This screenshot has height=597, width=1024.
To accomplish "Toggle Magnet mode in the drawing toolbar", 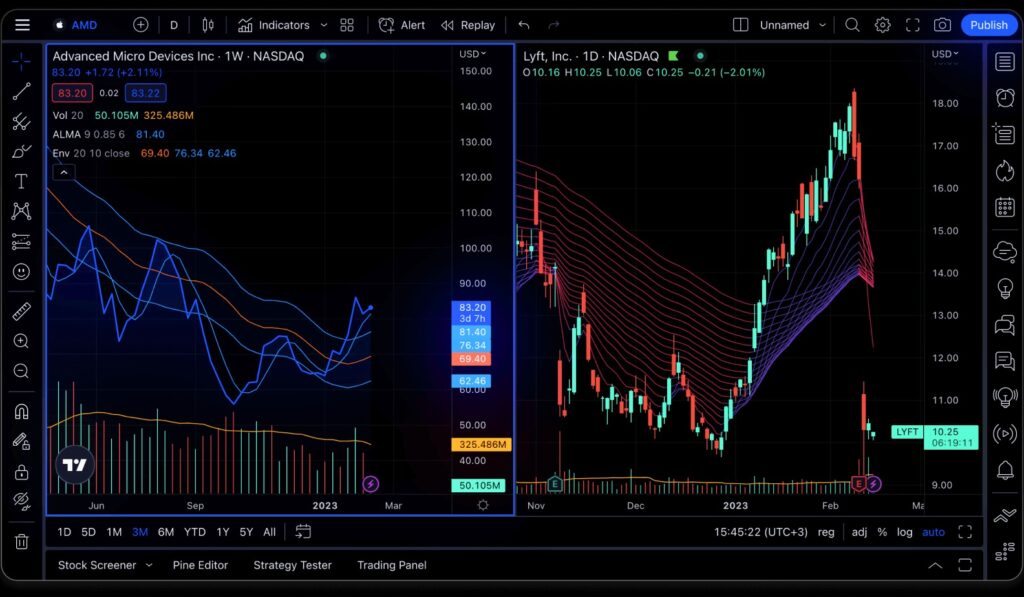I will pyautogui.click(x=21, y=411).
